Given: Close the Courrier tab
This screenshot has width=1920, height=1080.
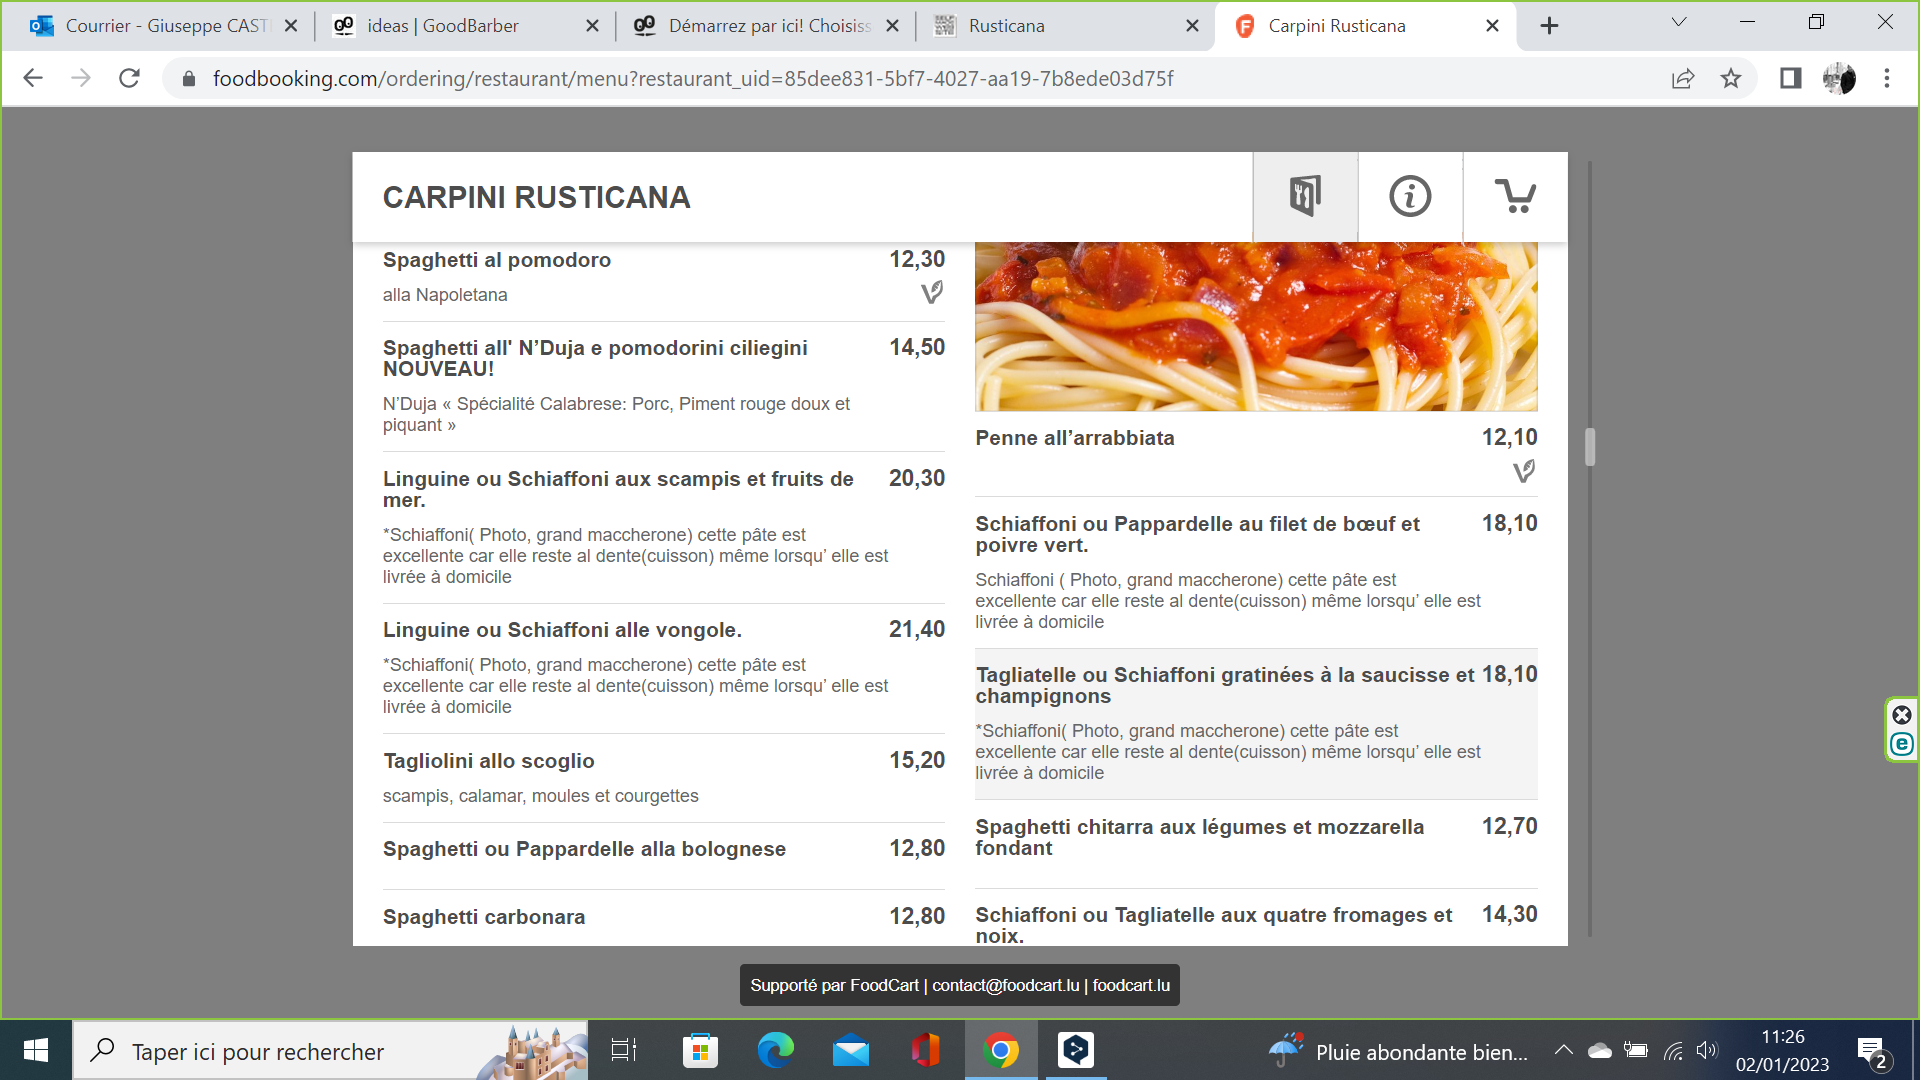Looking at the screenshot, I should click(x=291, y=26).
